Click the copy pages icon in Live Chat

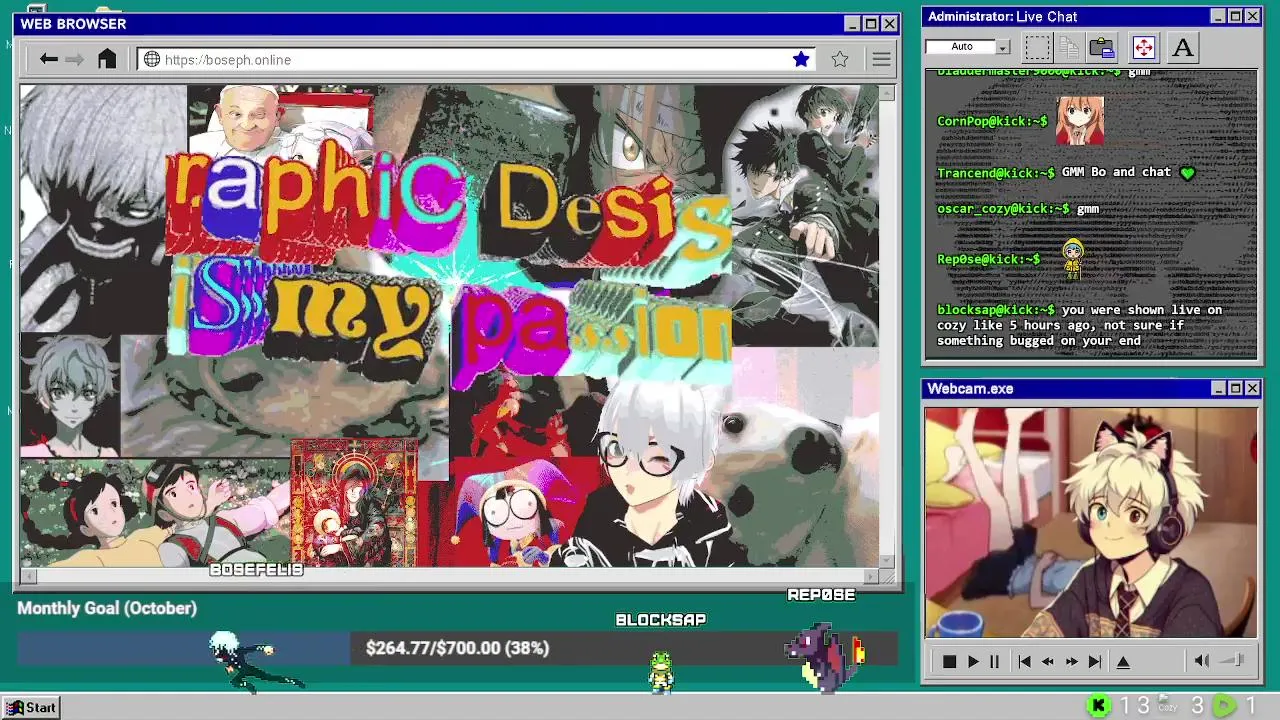[1069, 47]
